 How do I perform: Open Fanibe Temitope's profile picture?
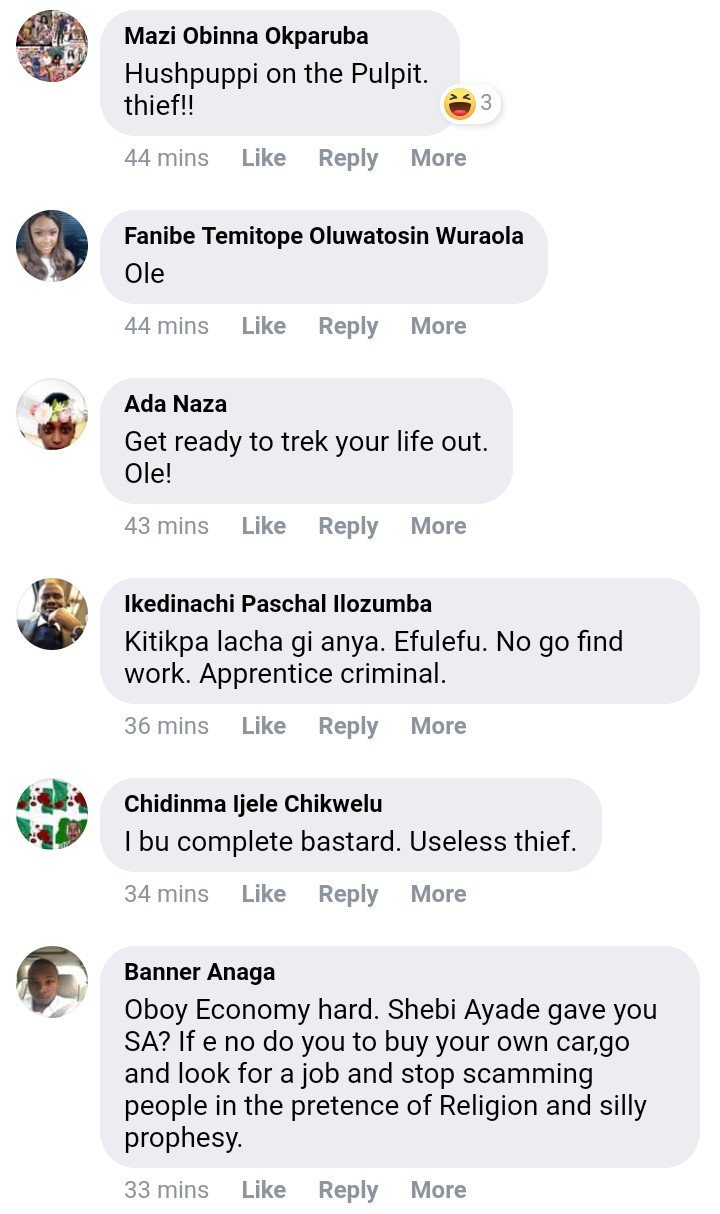click(x=52, y=246)
